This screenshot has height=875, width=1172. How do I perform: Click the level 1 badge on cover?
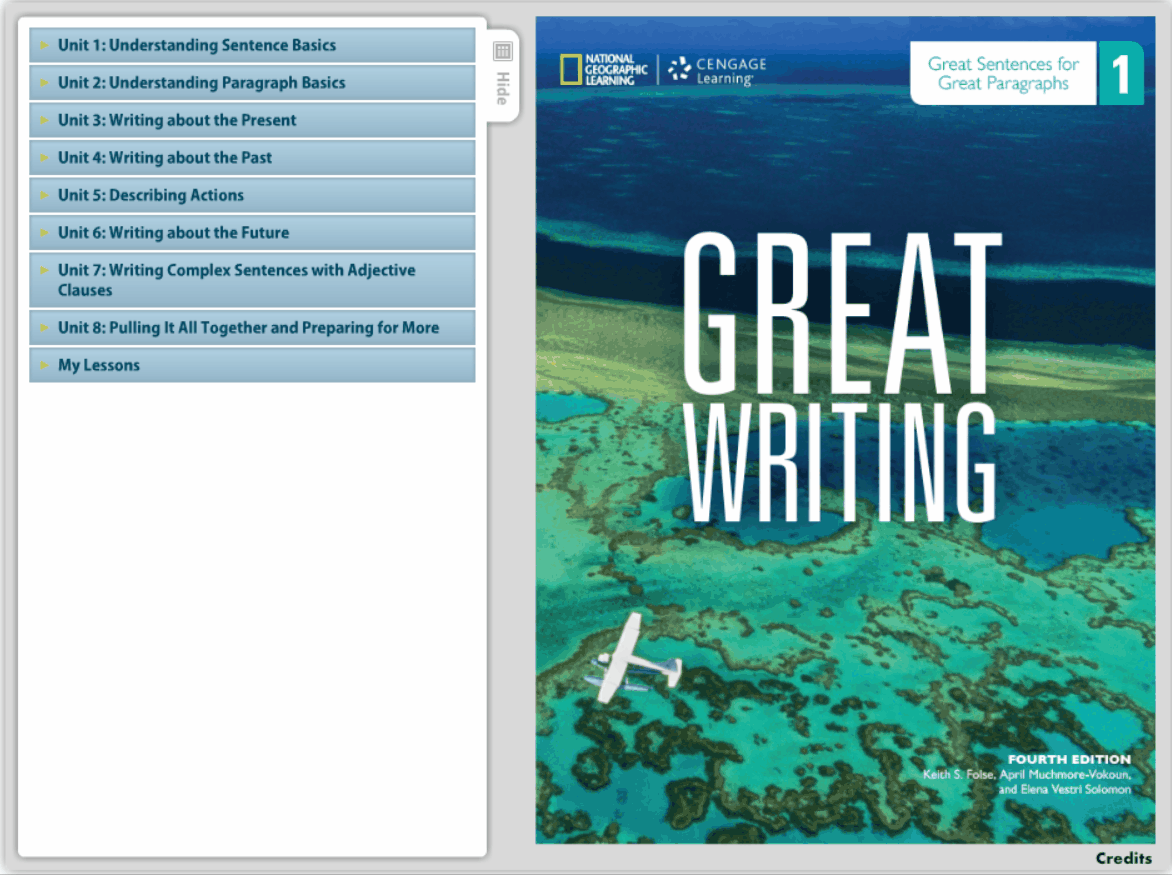click(x=1120, y=73)
